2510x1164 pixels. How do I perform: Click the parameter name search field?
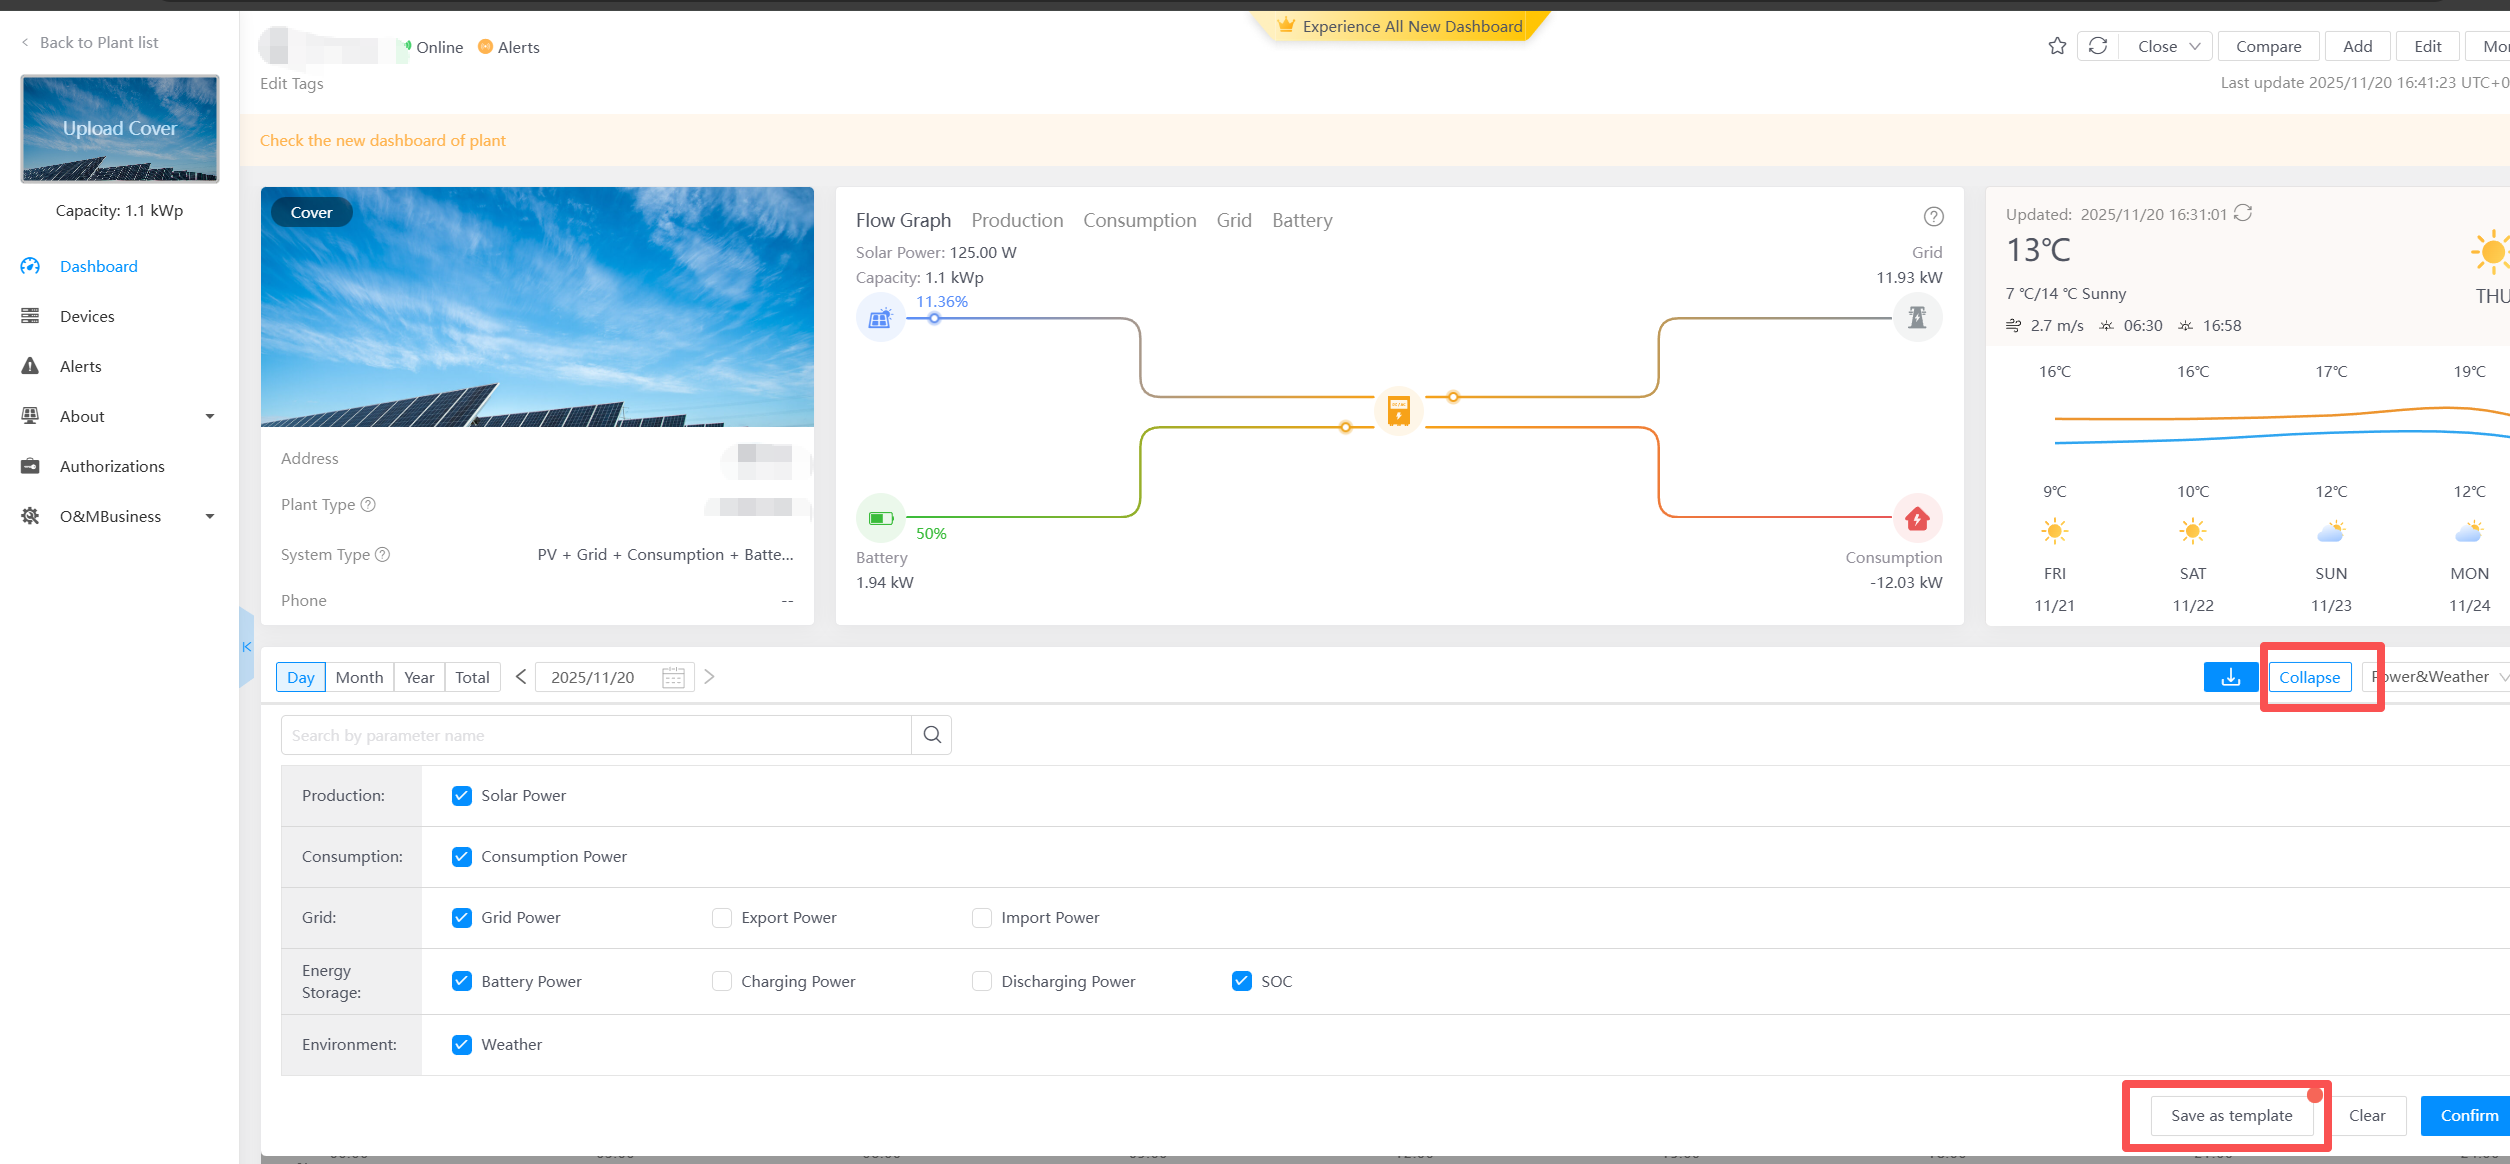pos(596,735)
